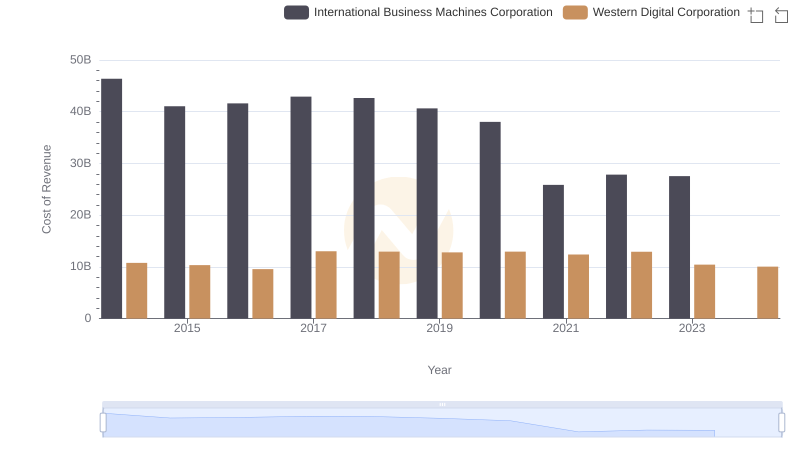Screen dimensions: 800x461
Task: Toggle Western Digital Corporation legend swatch
Action: pyautogui.click(x=575, y=12)
